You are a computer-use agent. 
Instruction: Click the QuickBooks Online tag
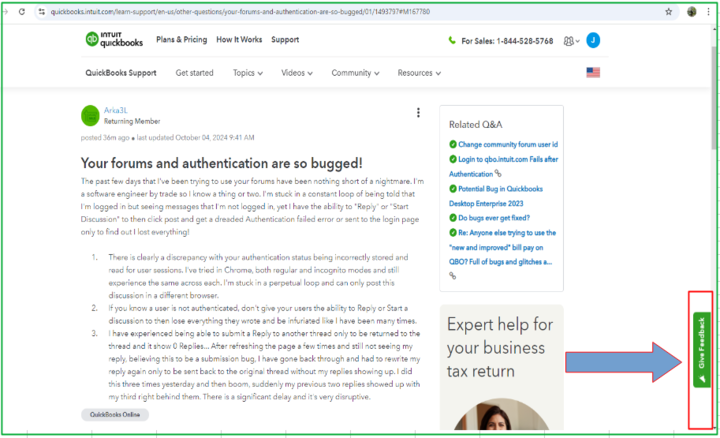pos(115,415)
